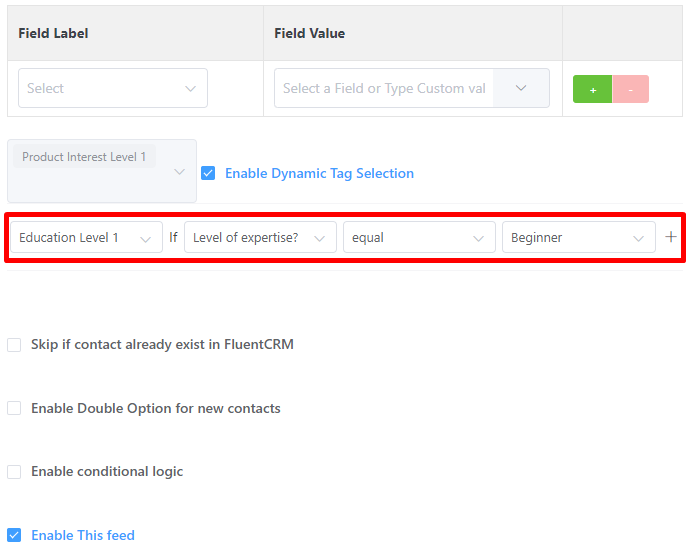
Task: Check Enable Double Option for new contacts
Action: 14,408
